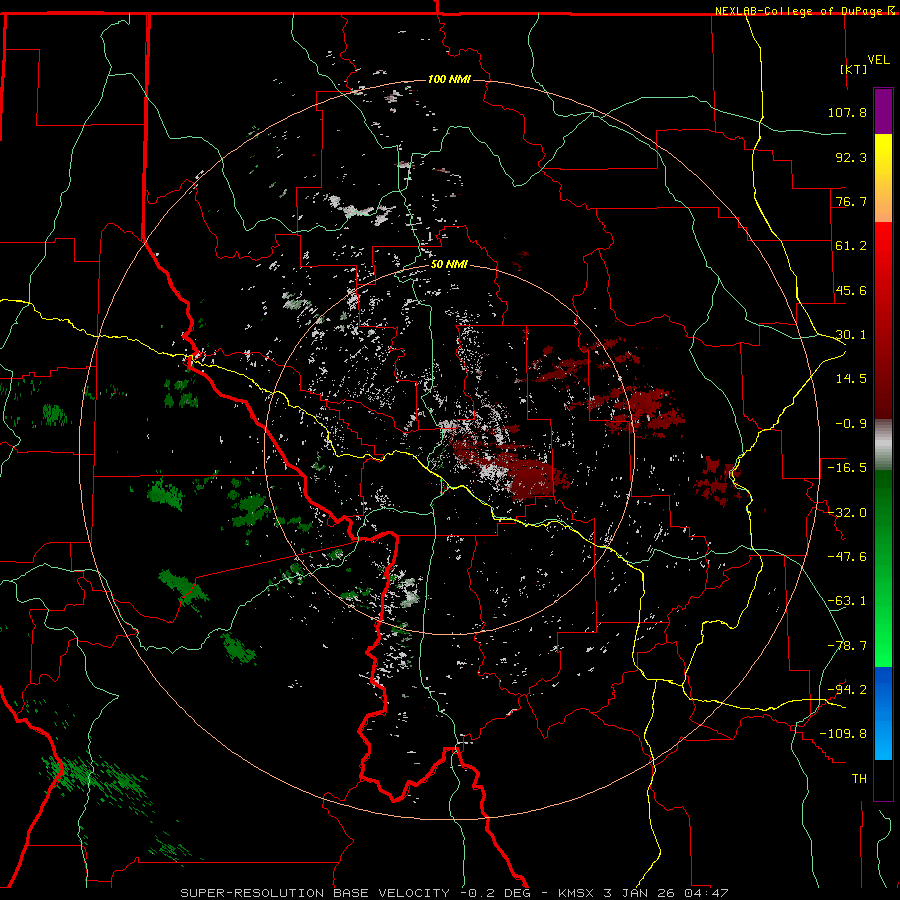Click the TH legend label
The image size is (900, 900).
859,779
